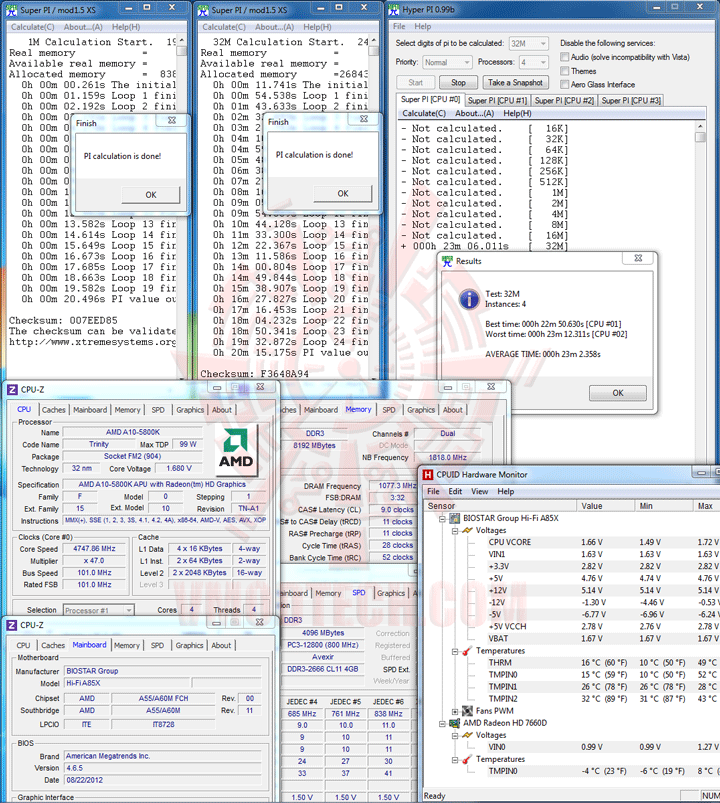Viewport: 720px width, 803px height.
Task: Collapse the Radeon Voltages tree node
Action: (x=455, y=736)
